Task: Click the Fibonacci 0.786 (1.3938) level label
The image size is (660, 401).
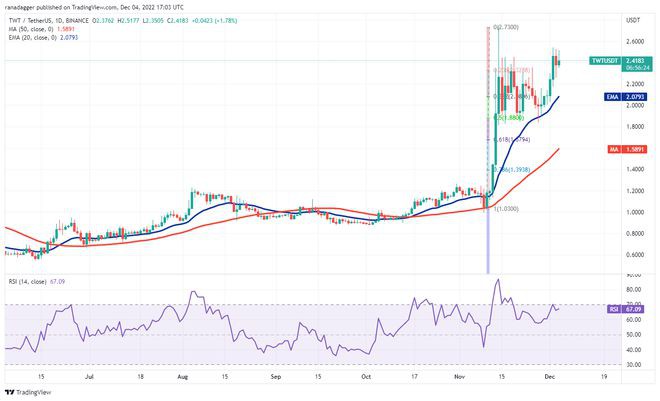Action: point(513,170)
